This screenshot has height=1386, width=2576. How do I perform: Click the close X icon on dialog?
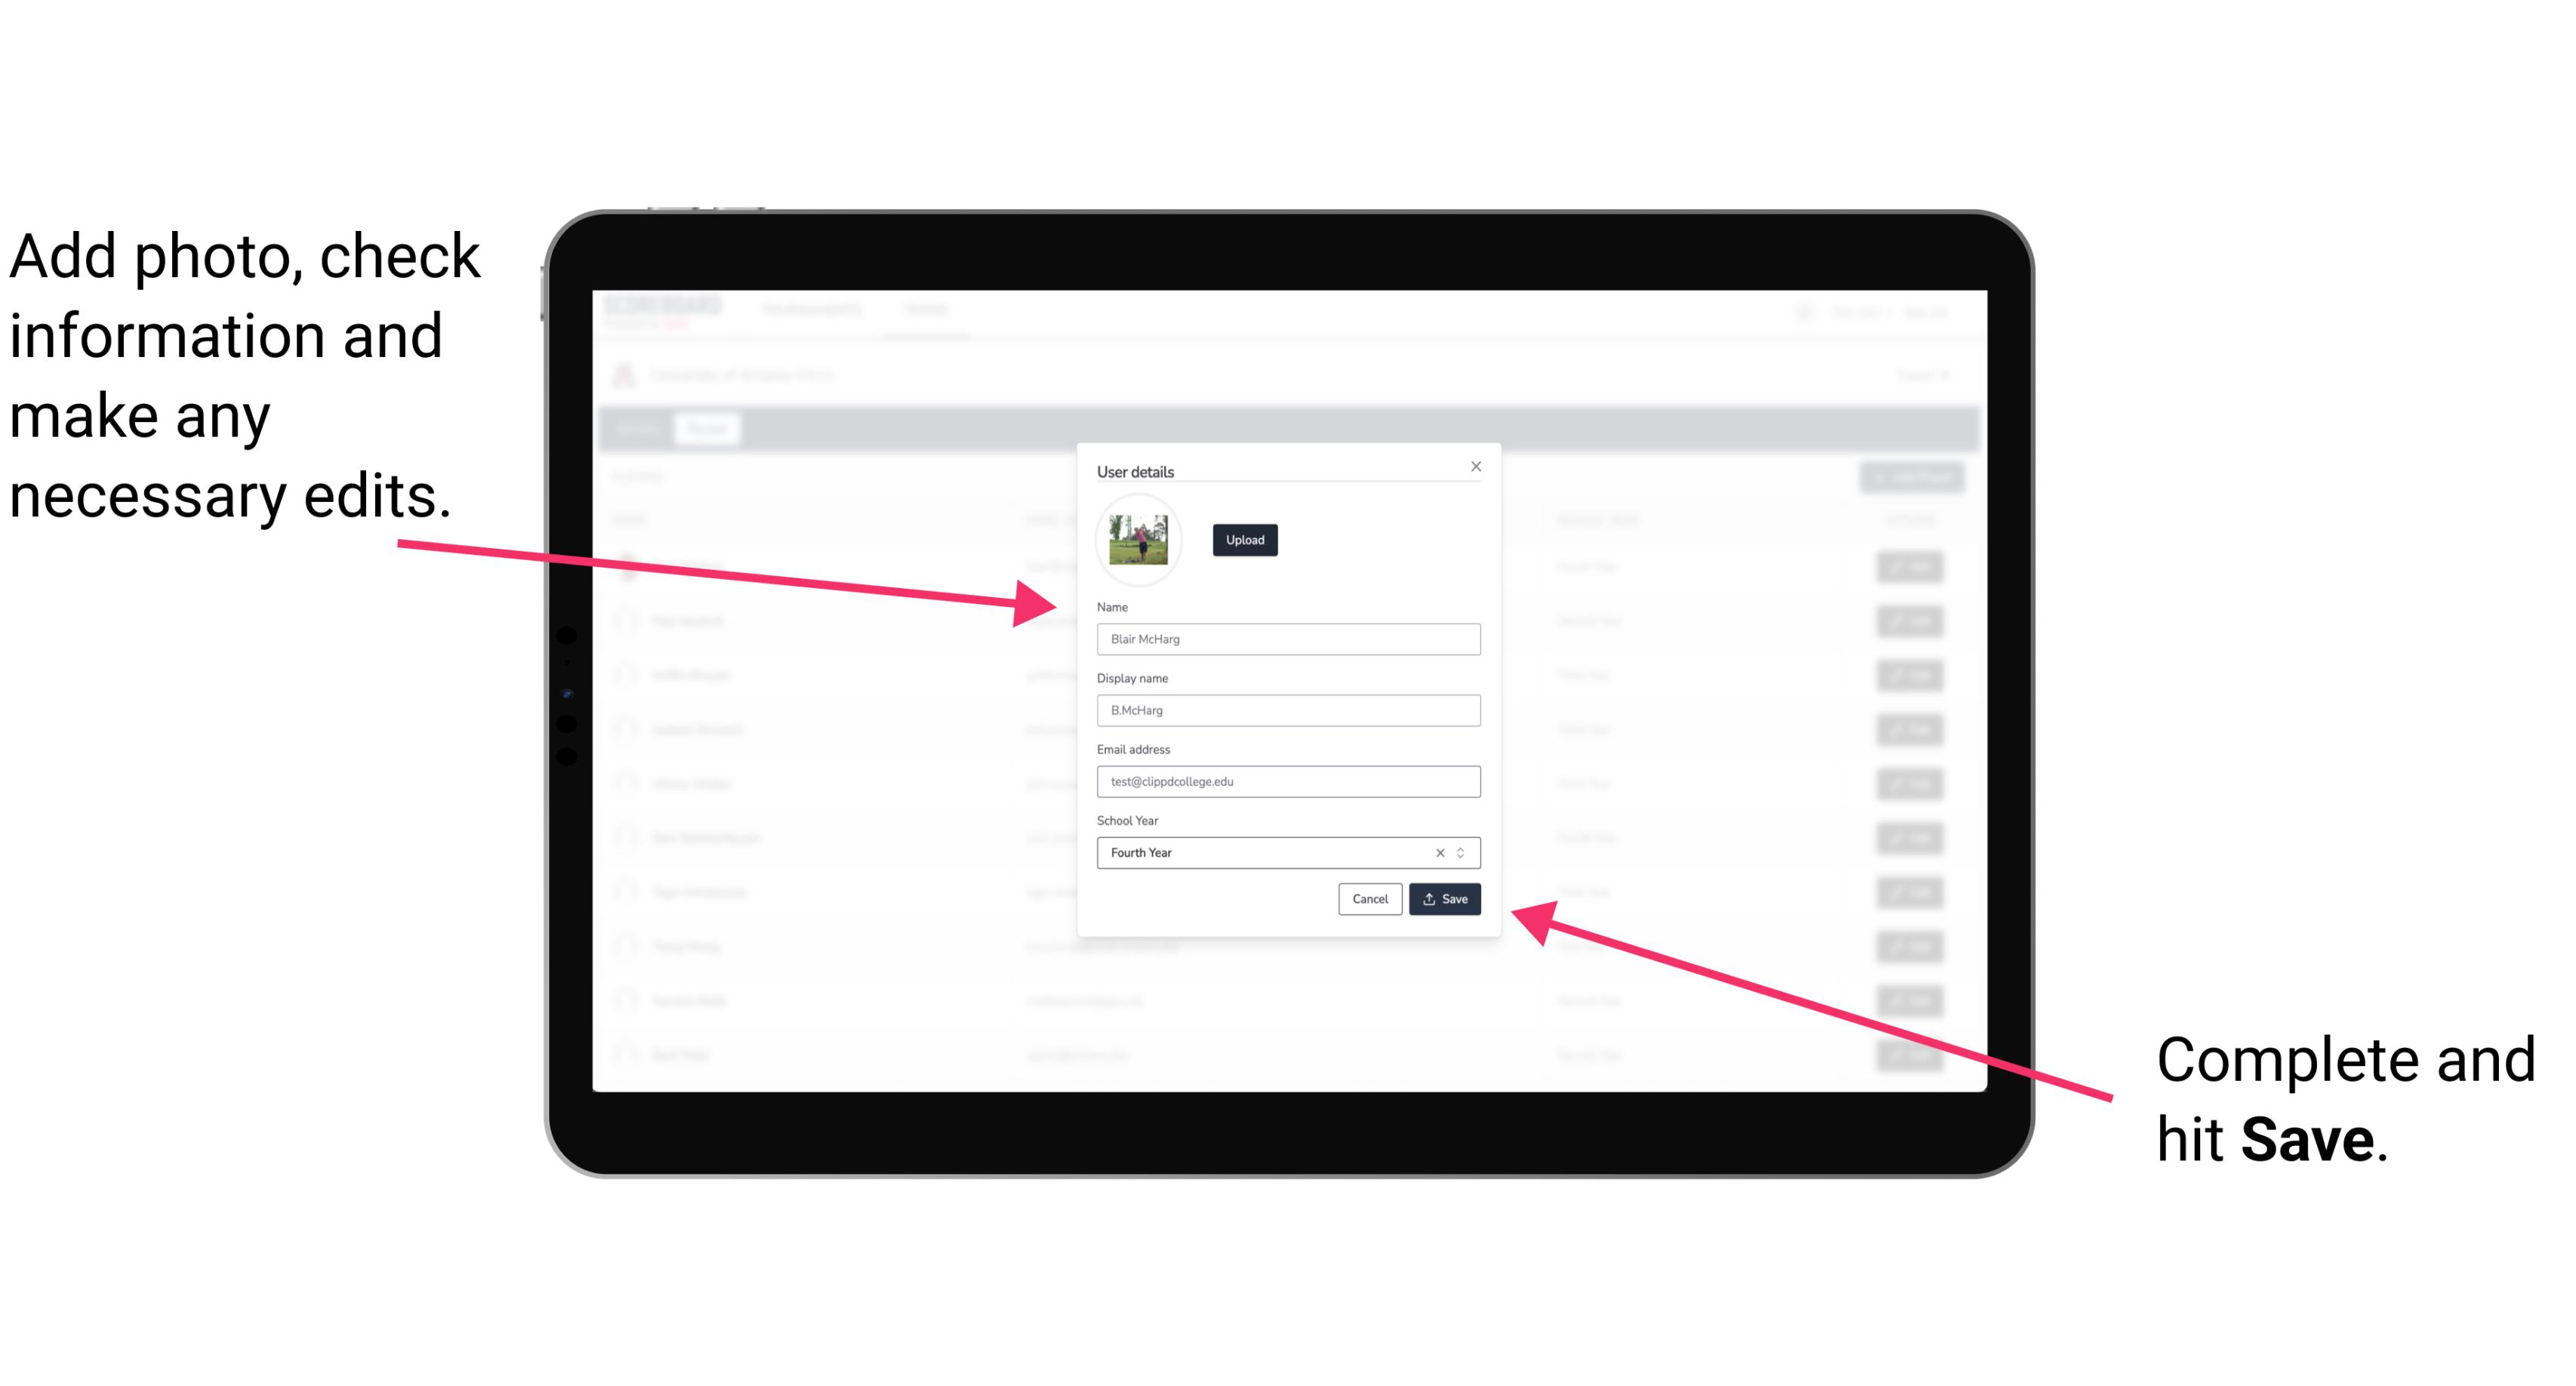[1477, 466]
